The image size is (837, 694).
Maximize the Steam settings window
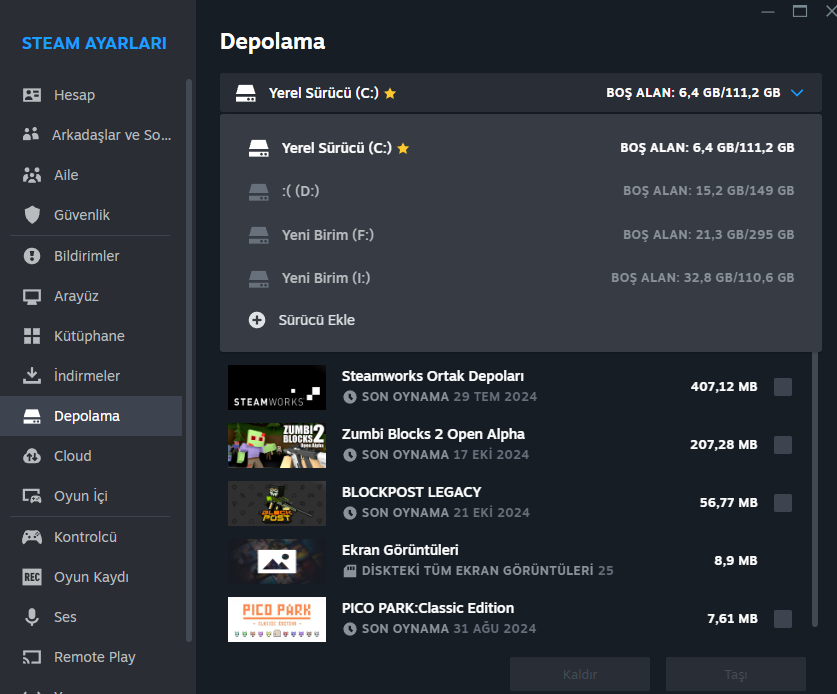coord(800,11)
